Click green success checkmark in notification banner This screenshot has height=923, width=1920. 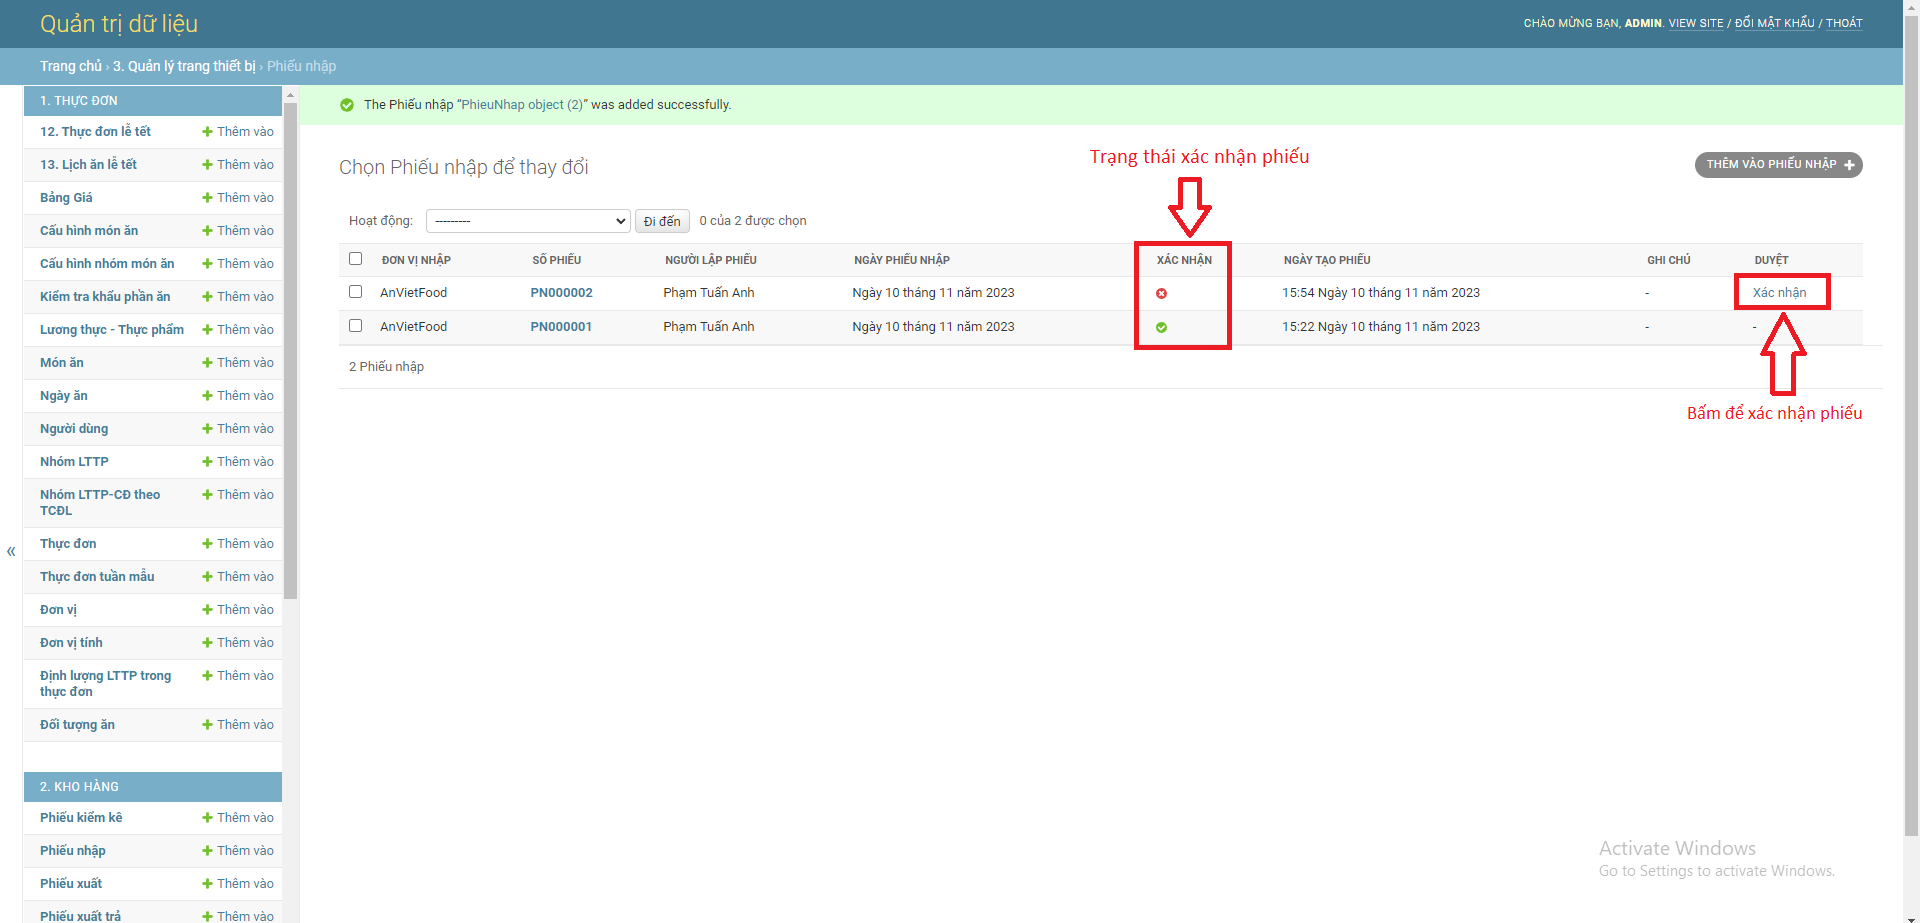(347, 104)
